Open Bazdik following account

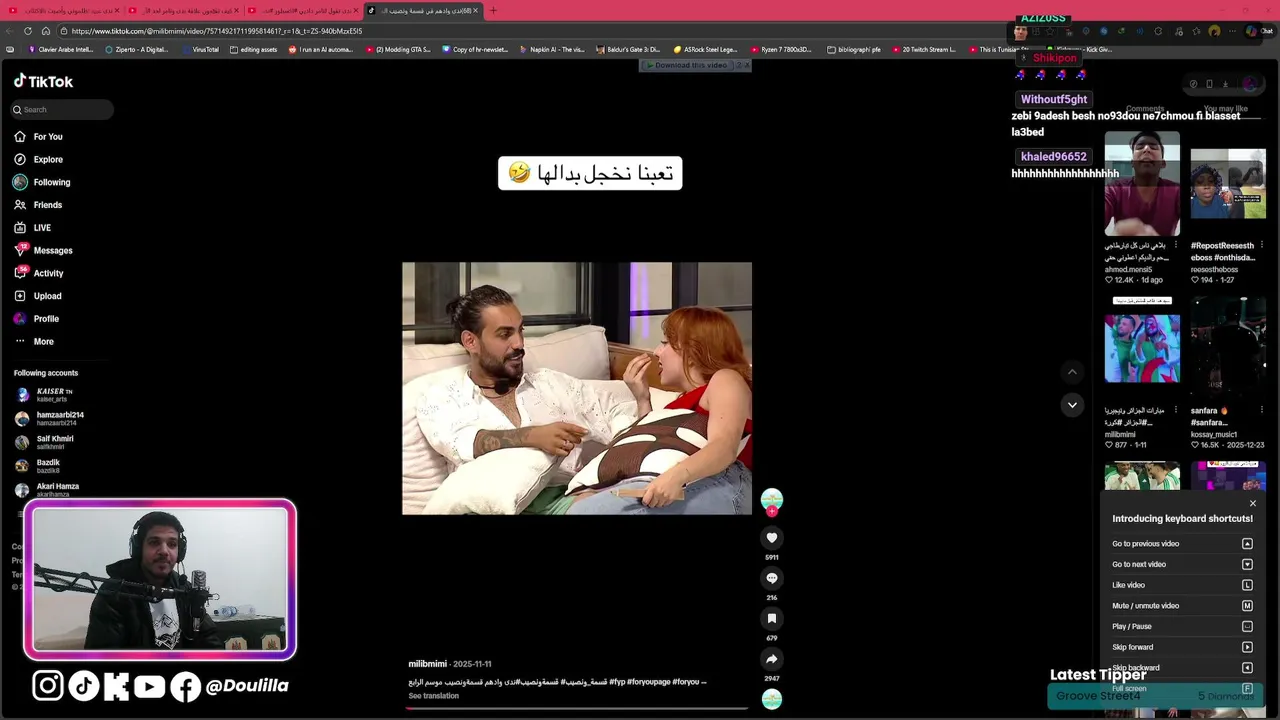[40, 466]
